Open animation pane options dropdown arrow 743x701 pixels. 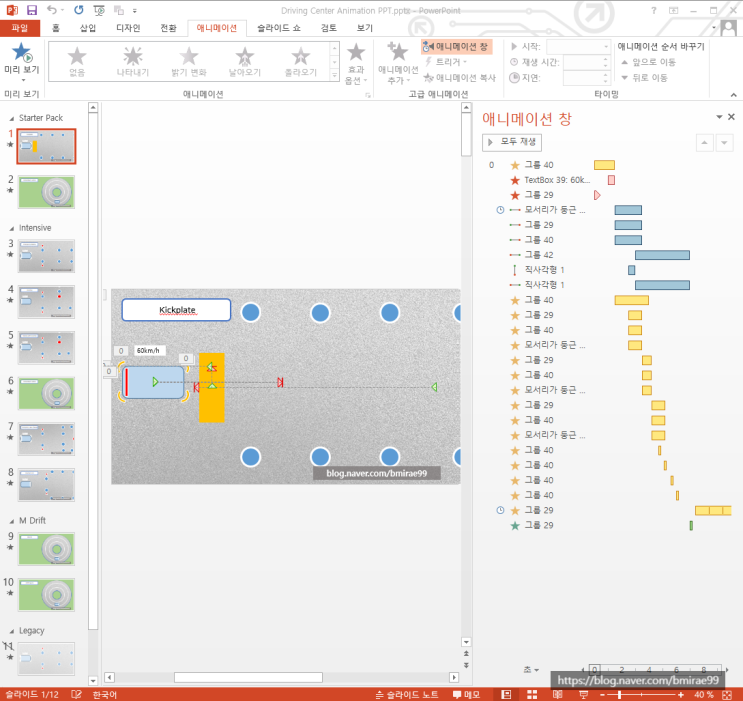coord(719,117)
